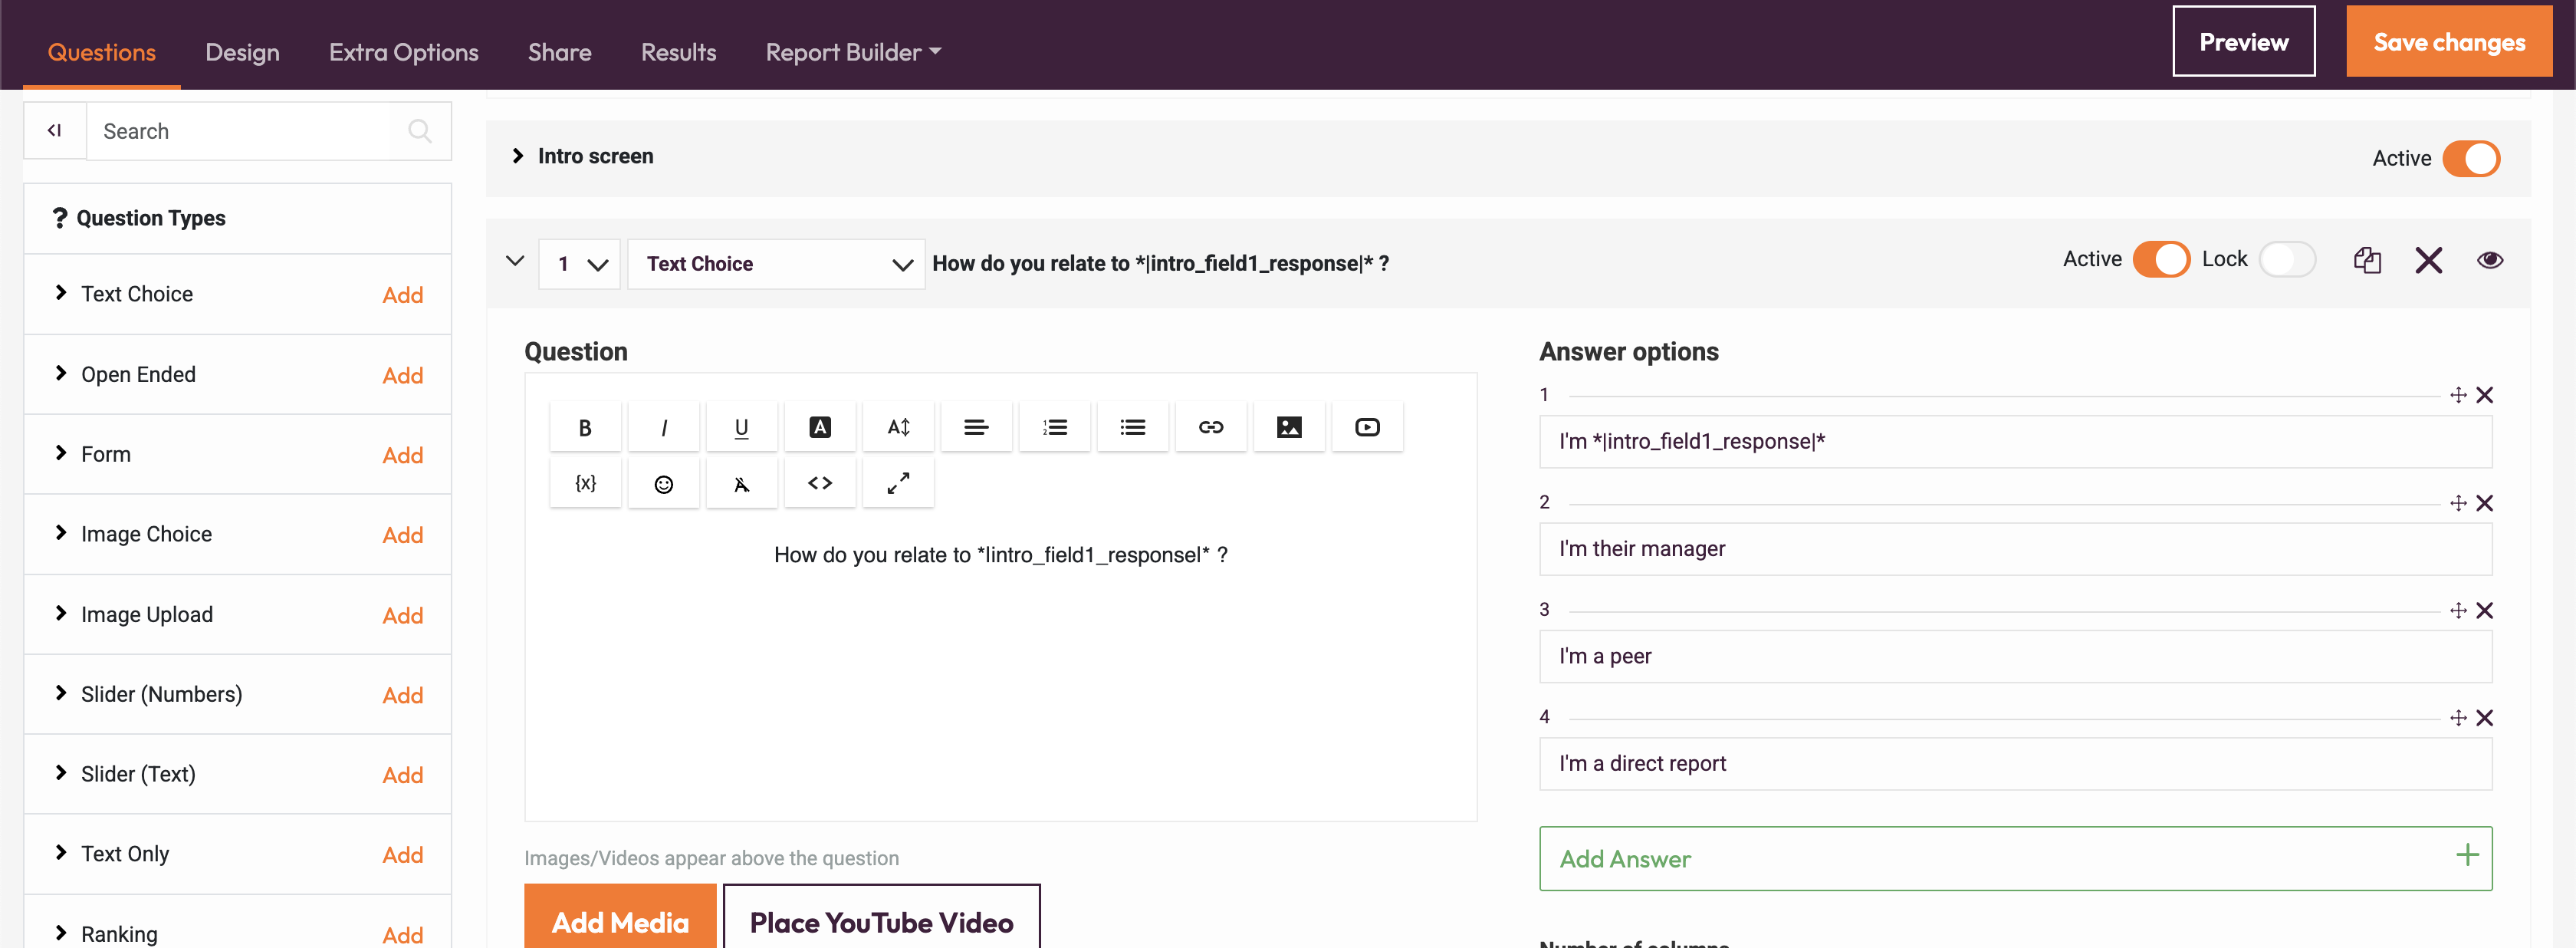This screenshot has height=948, width=2576.
Task: Switch to the Design tab
Action: click(x=242, y=52)
